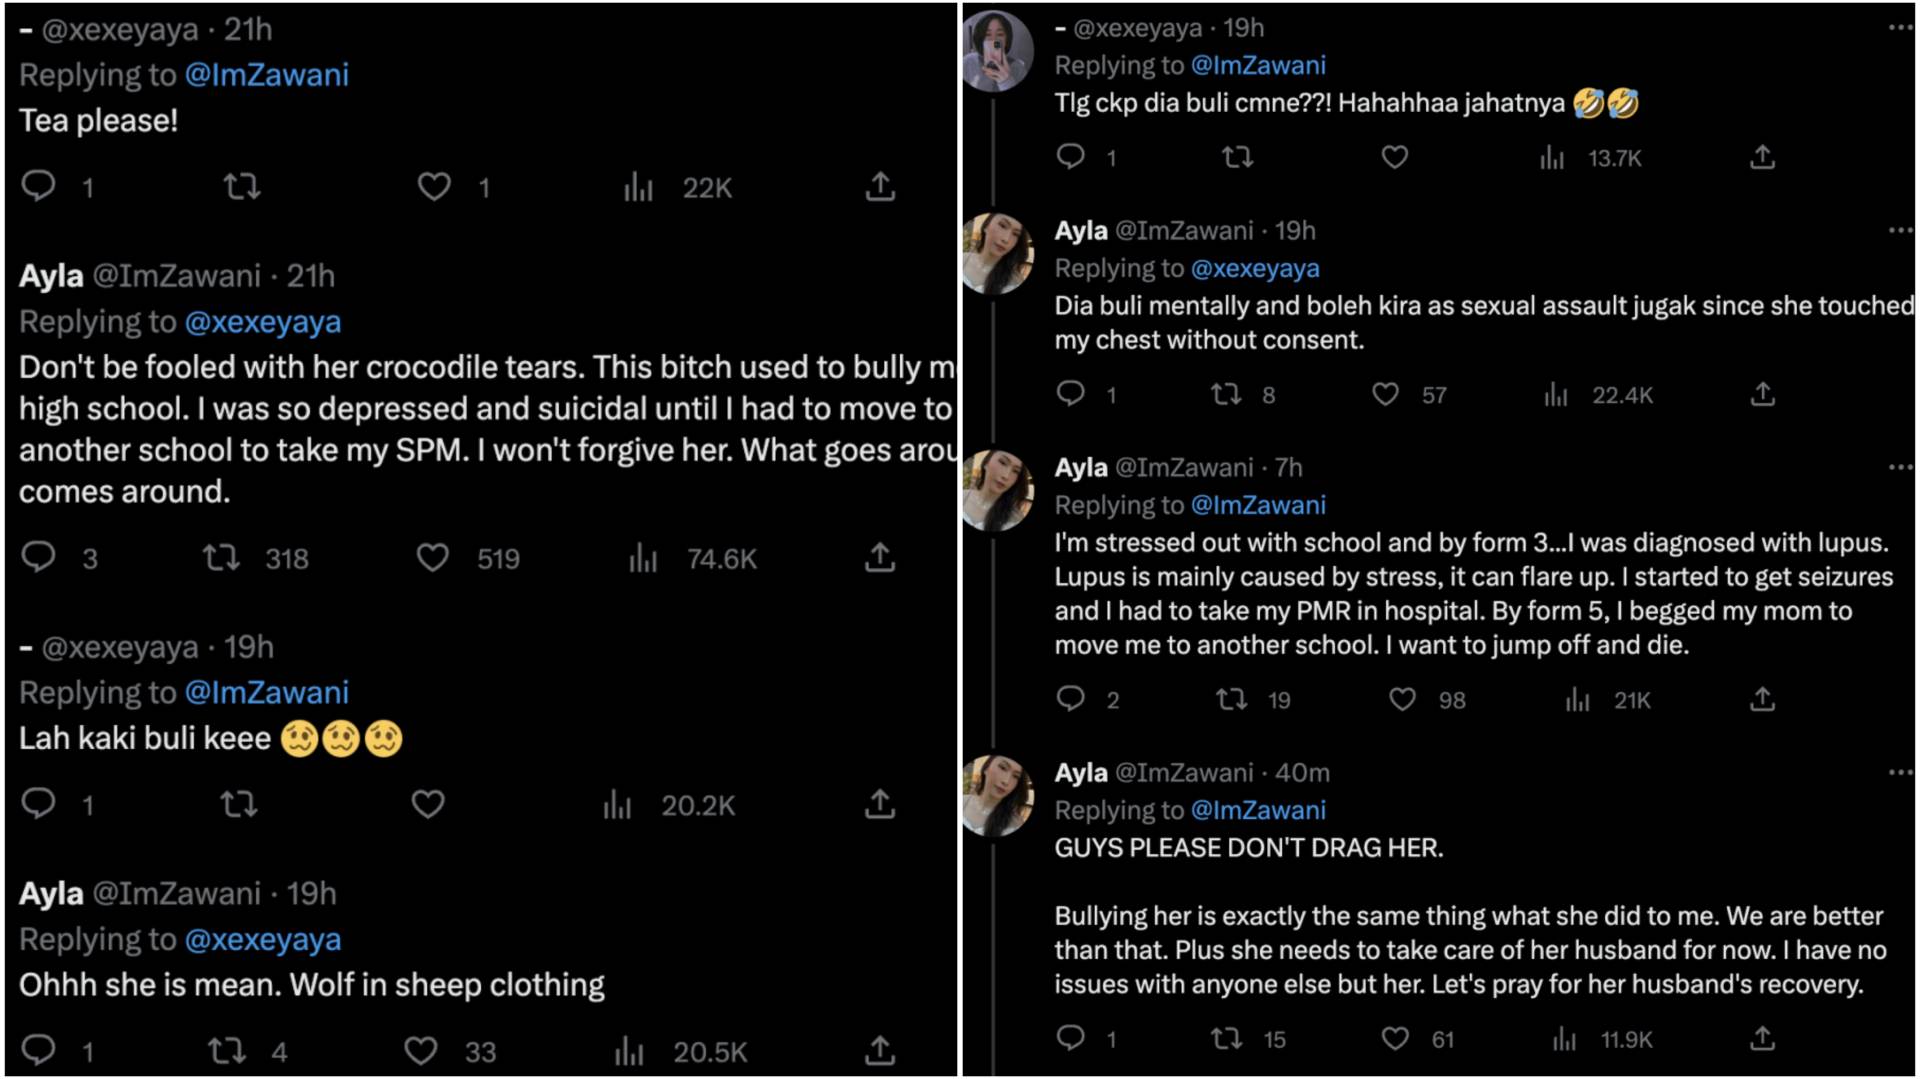This screenshot has width=1920, height=1079.
Task: Share the "Tlg ckp dia buli cmne" tweet
Action: point(1762,157)
